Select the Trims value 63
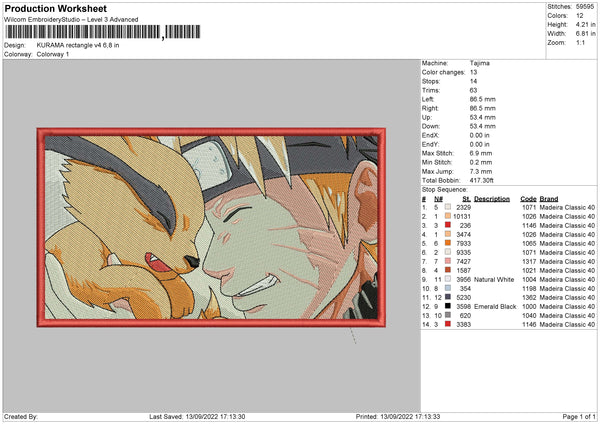The height and width of the screenshot is (424, 600). click(x=473, y=90)
